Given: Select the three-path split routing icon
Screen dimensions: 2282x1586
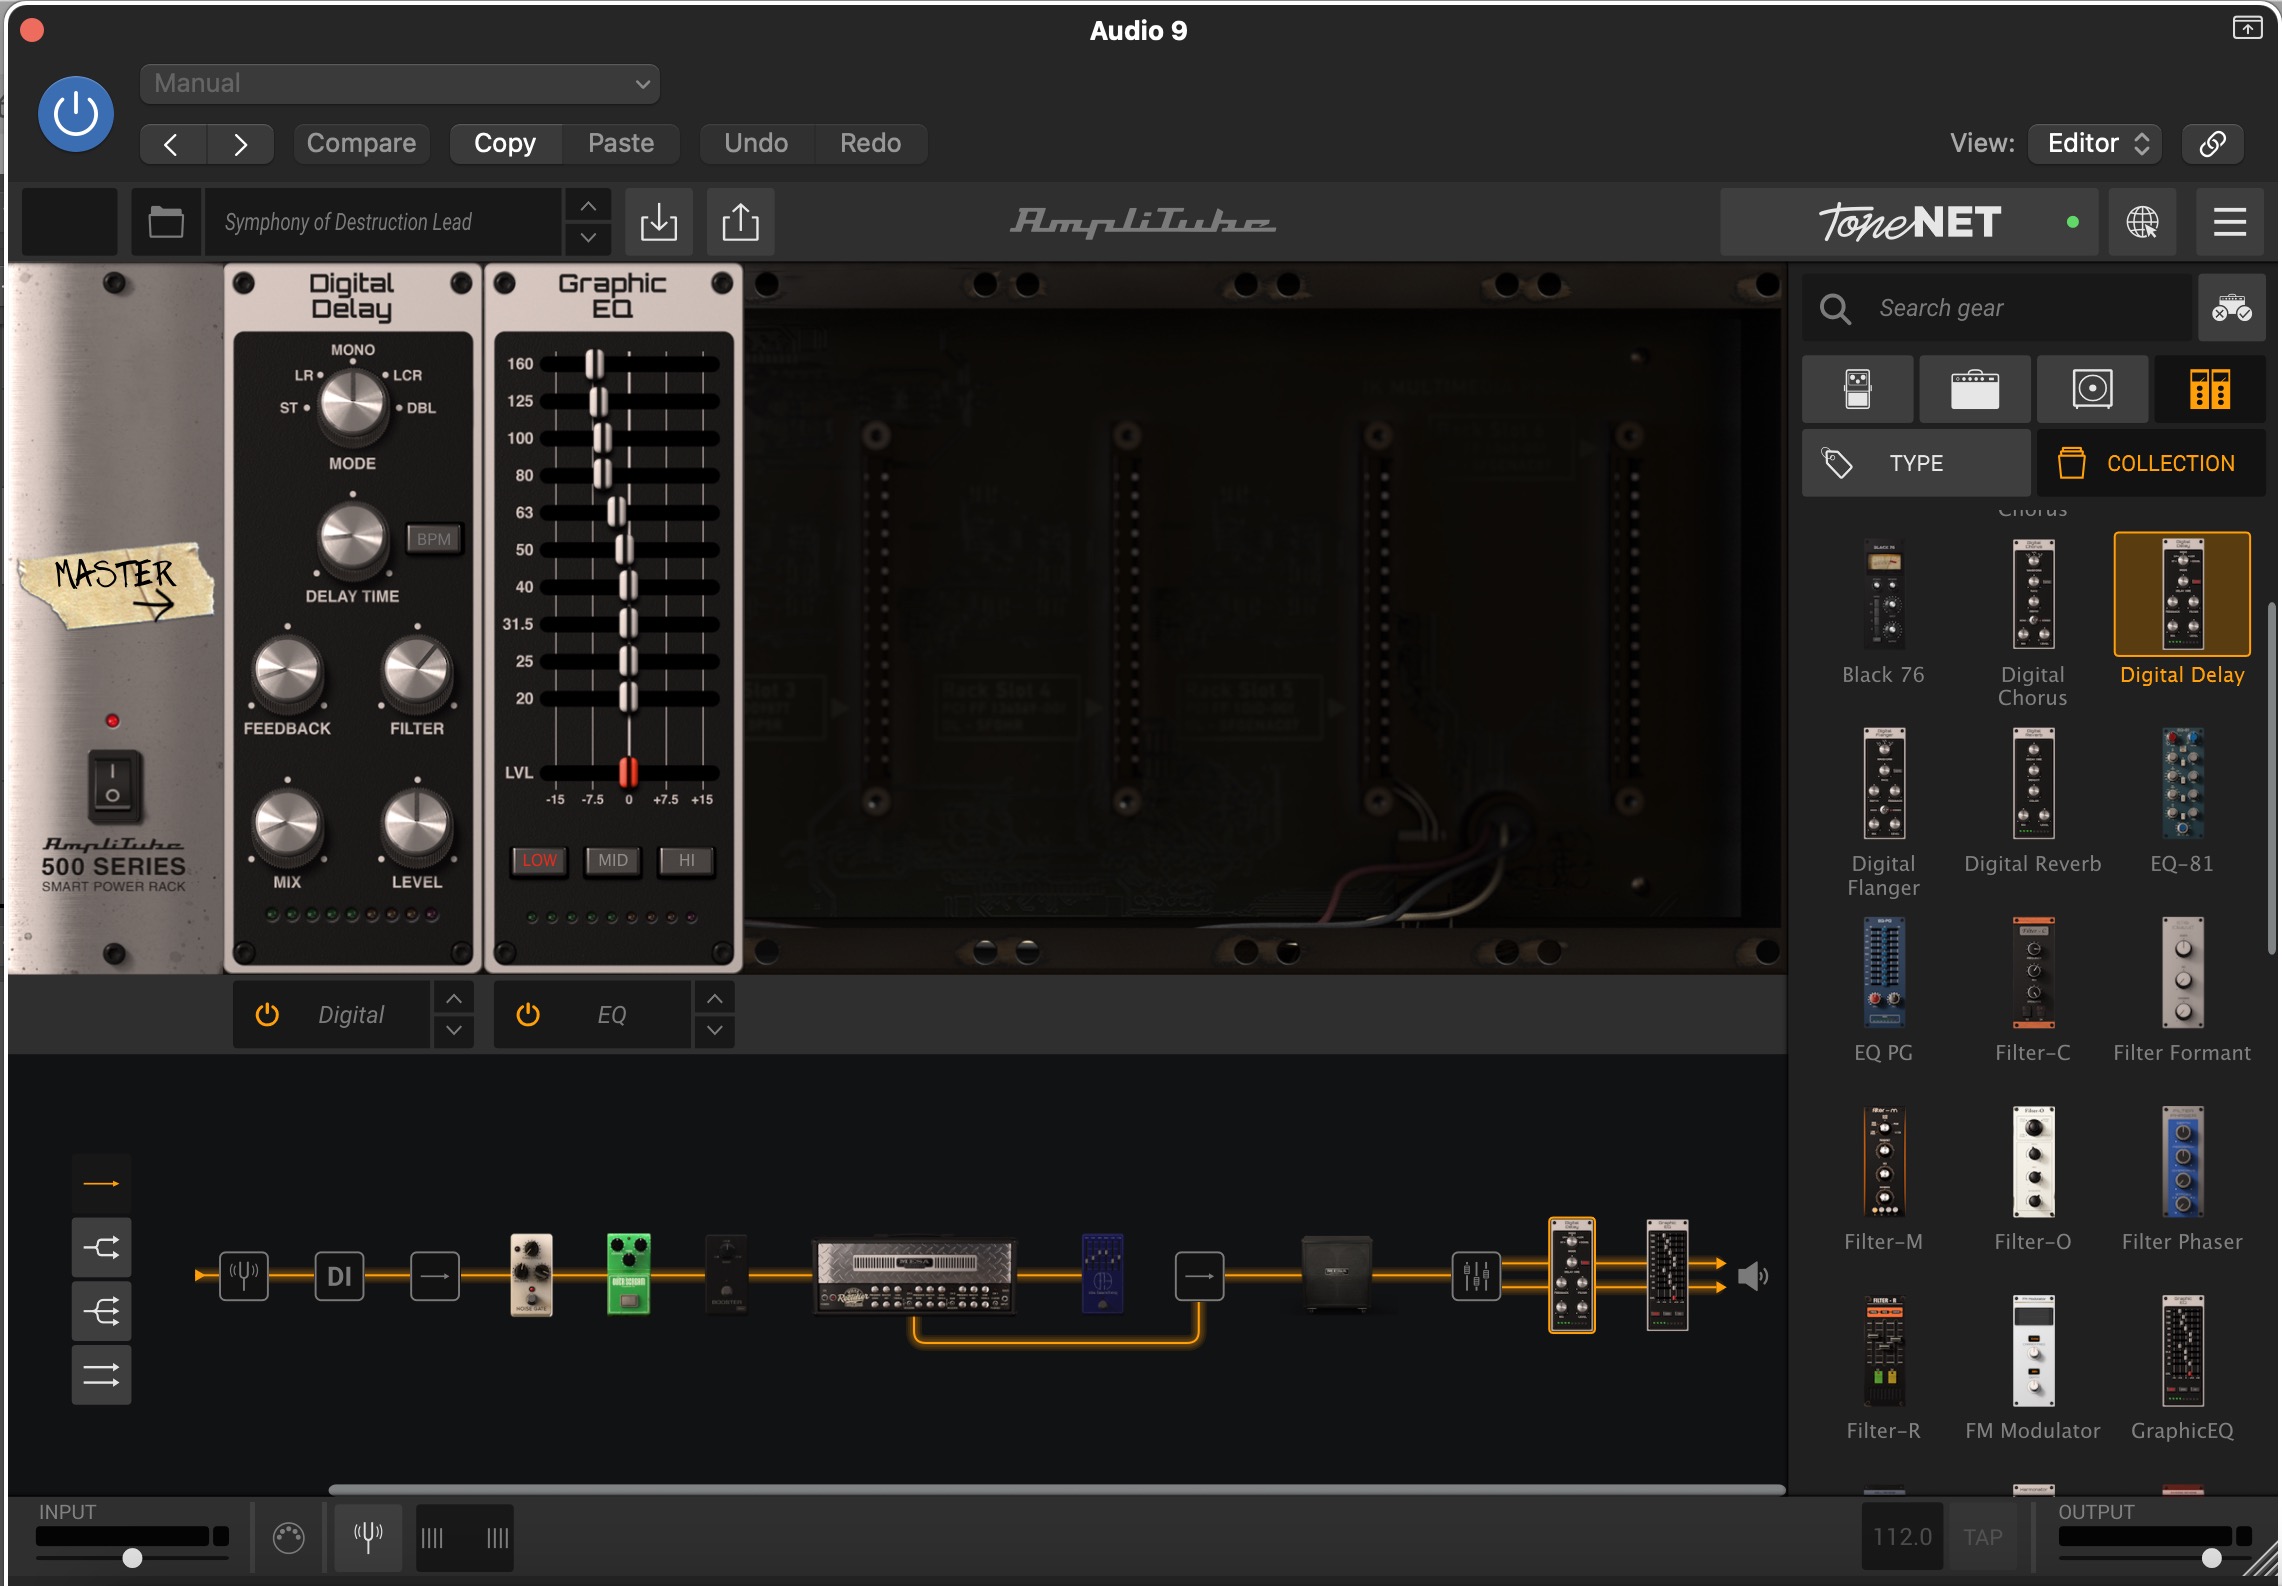Looking at the screenshot, I should [101, 1311].
